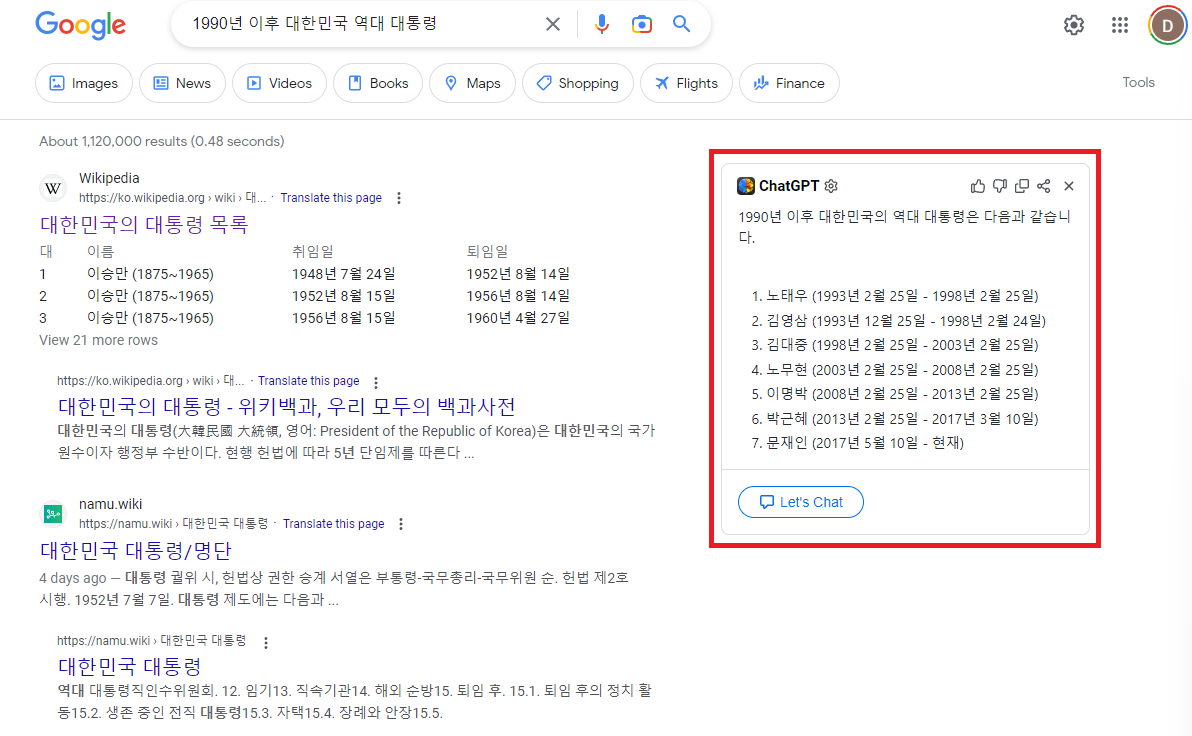Screen dimensions: 1192x736
Task: Click the ChatGPT logo icon
Action: [x=746, y=186]
